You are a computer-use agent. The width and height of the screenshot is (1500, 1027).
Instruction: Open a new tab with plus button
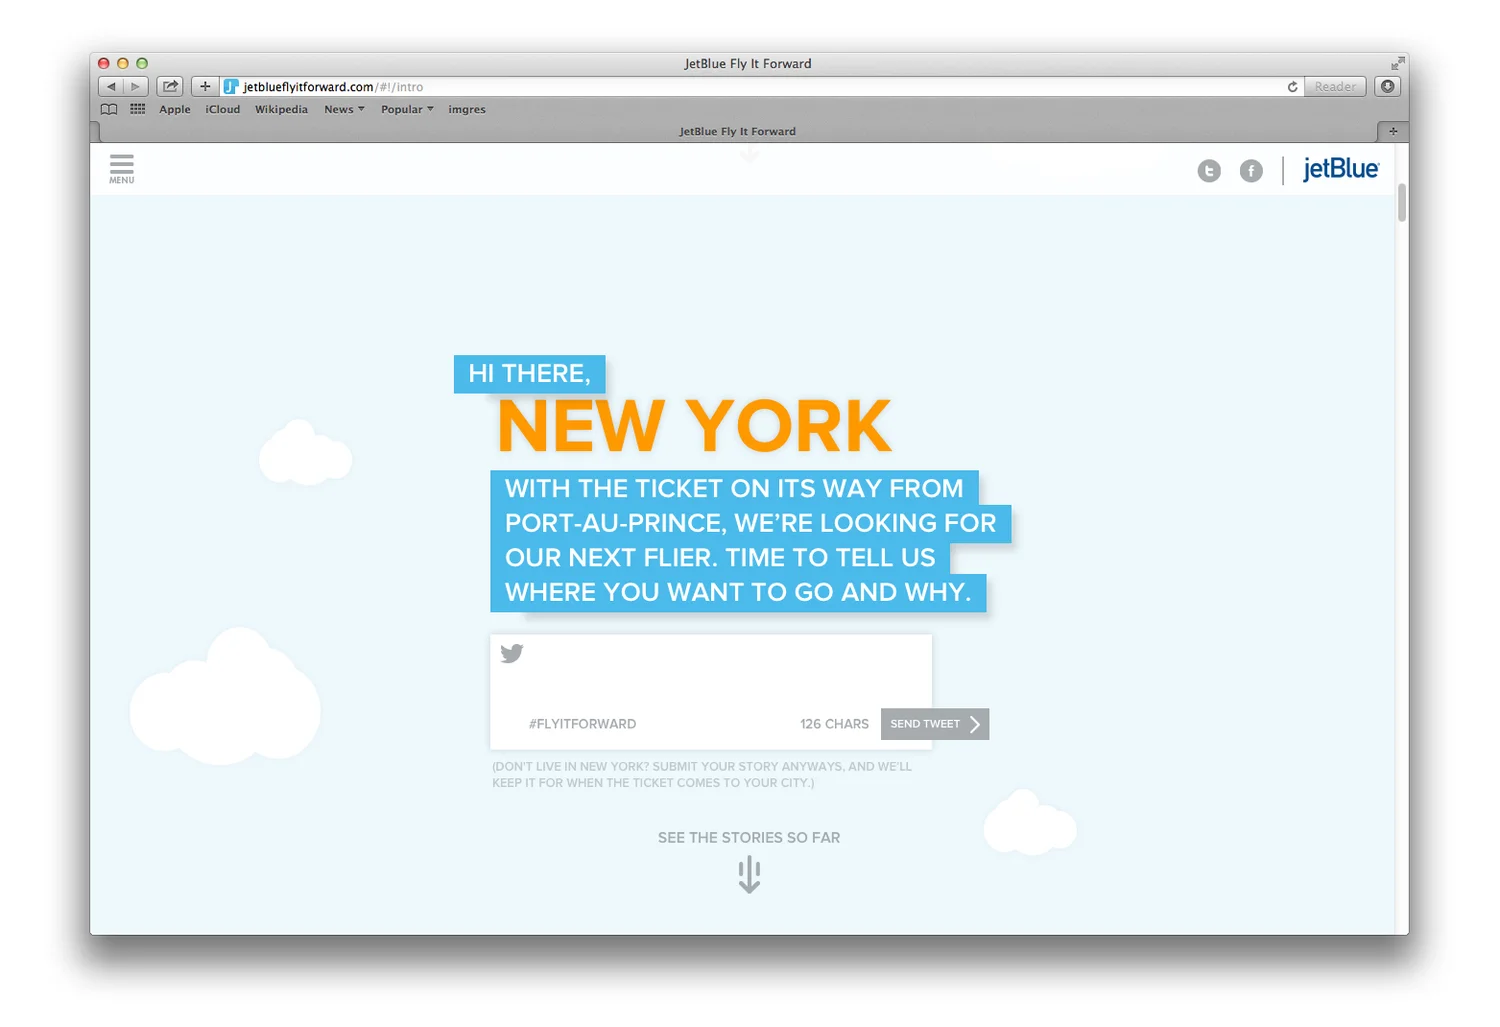click(x=1393, y=131)
